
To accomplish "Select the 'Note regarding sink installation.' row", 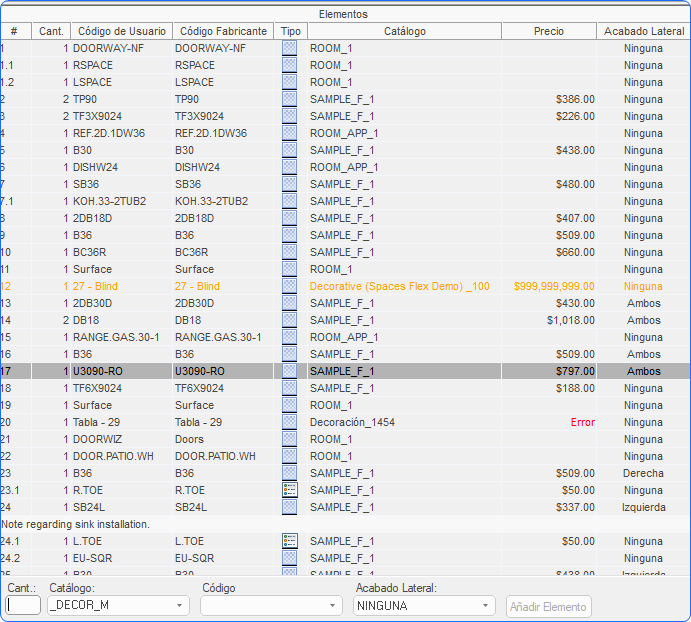I will point(345,524).
